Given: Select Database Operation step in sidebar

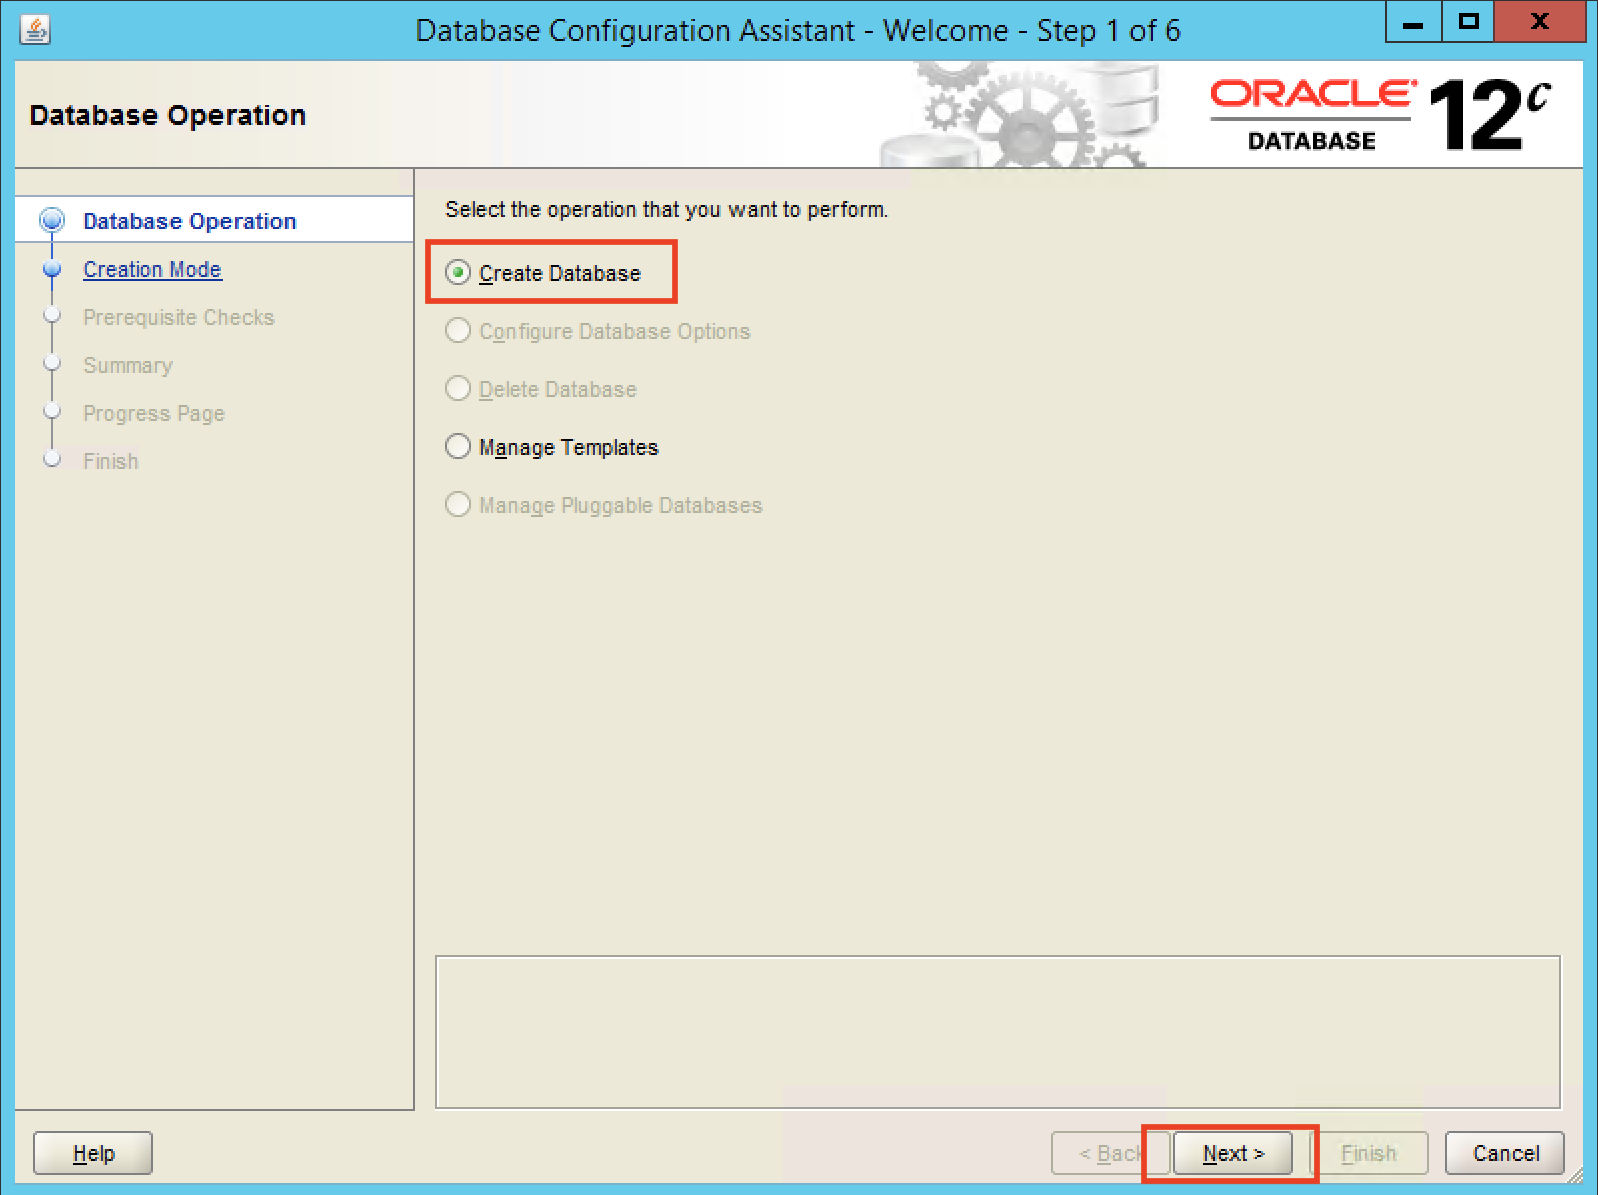Looking at the screenshot, I should tap(190, 221).
